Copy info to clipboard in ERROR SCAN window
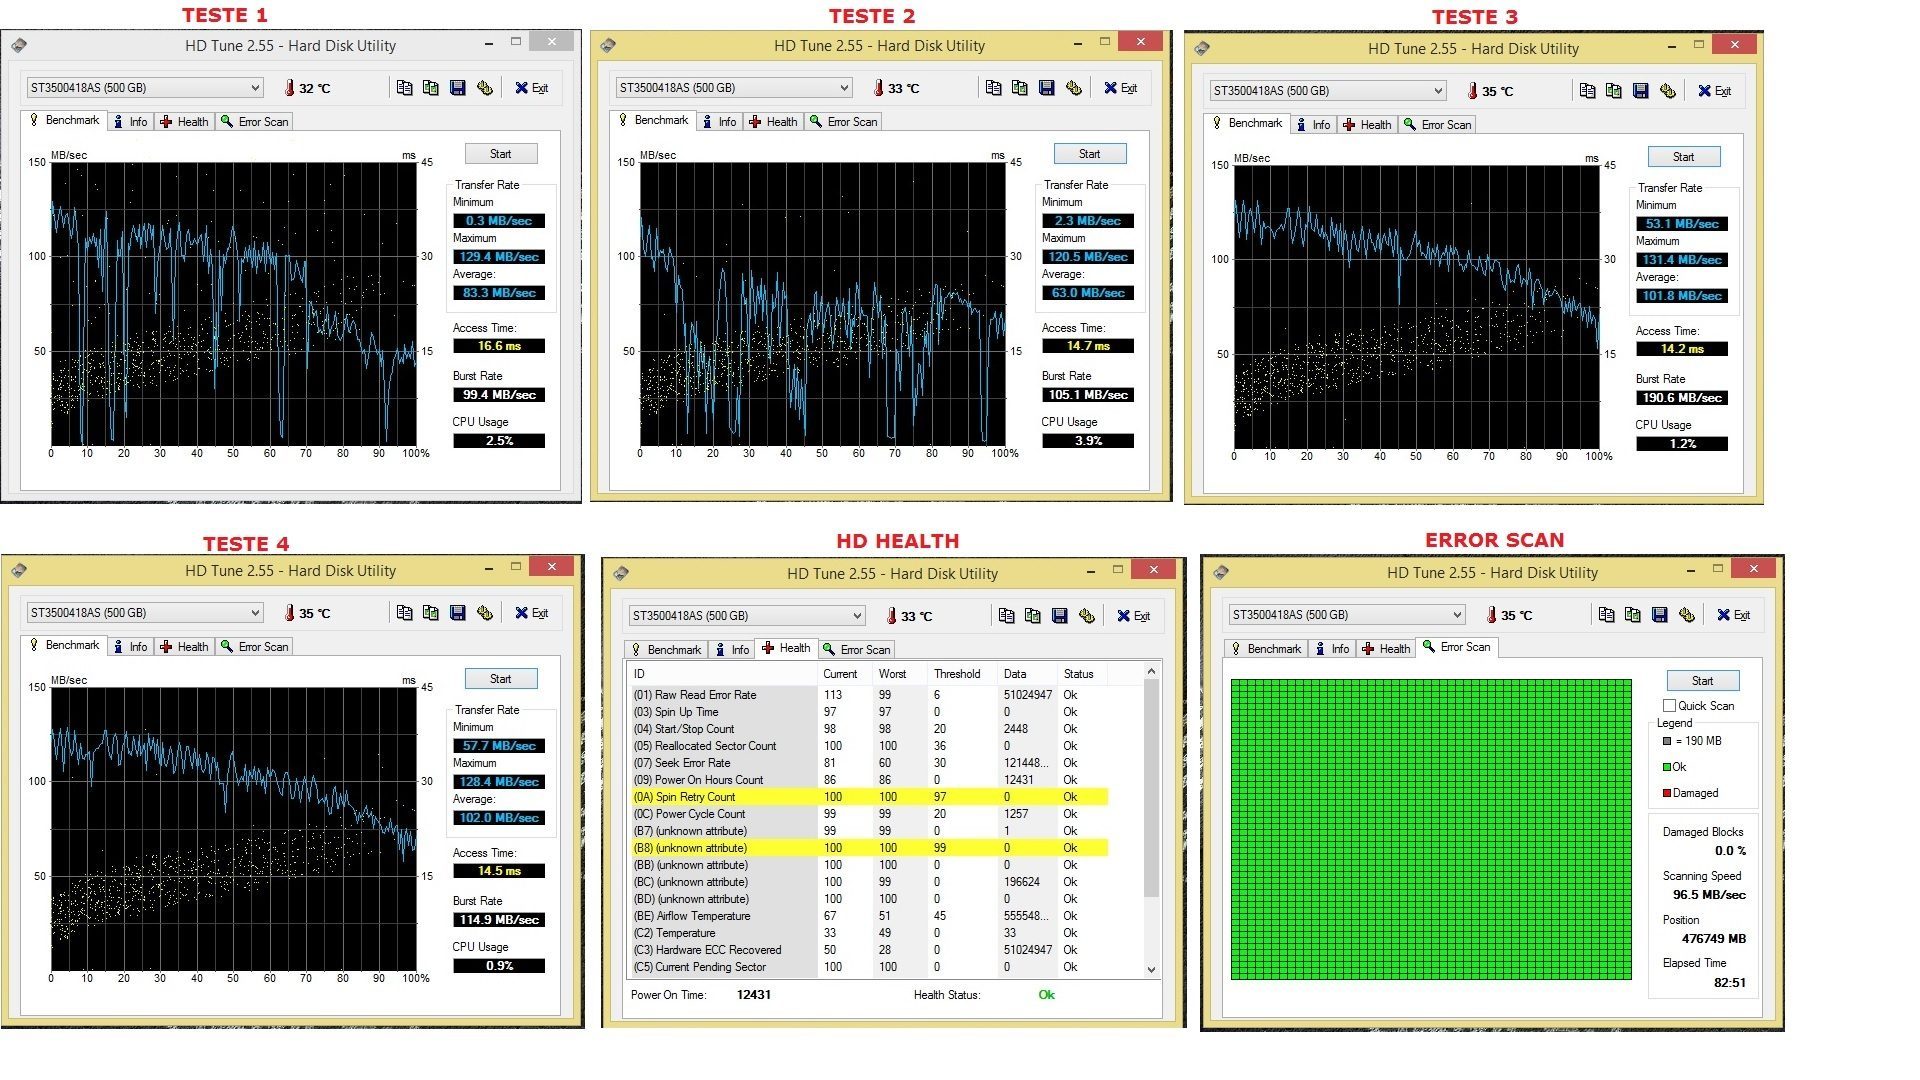The width and height of the screenshot is (1920, 1080). pyautogui.click(x=1606, y=615)
